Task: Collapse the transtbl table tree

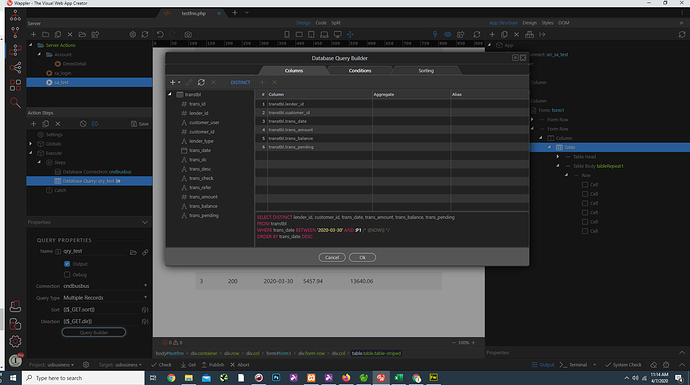Action: coord(170,94)
